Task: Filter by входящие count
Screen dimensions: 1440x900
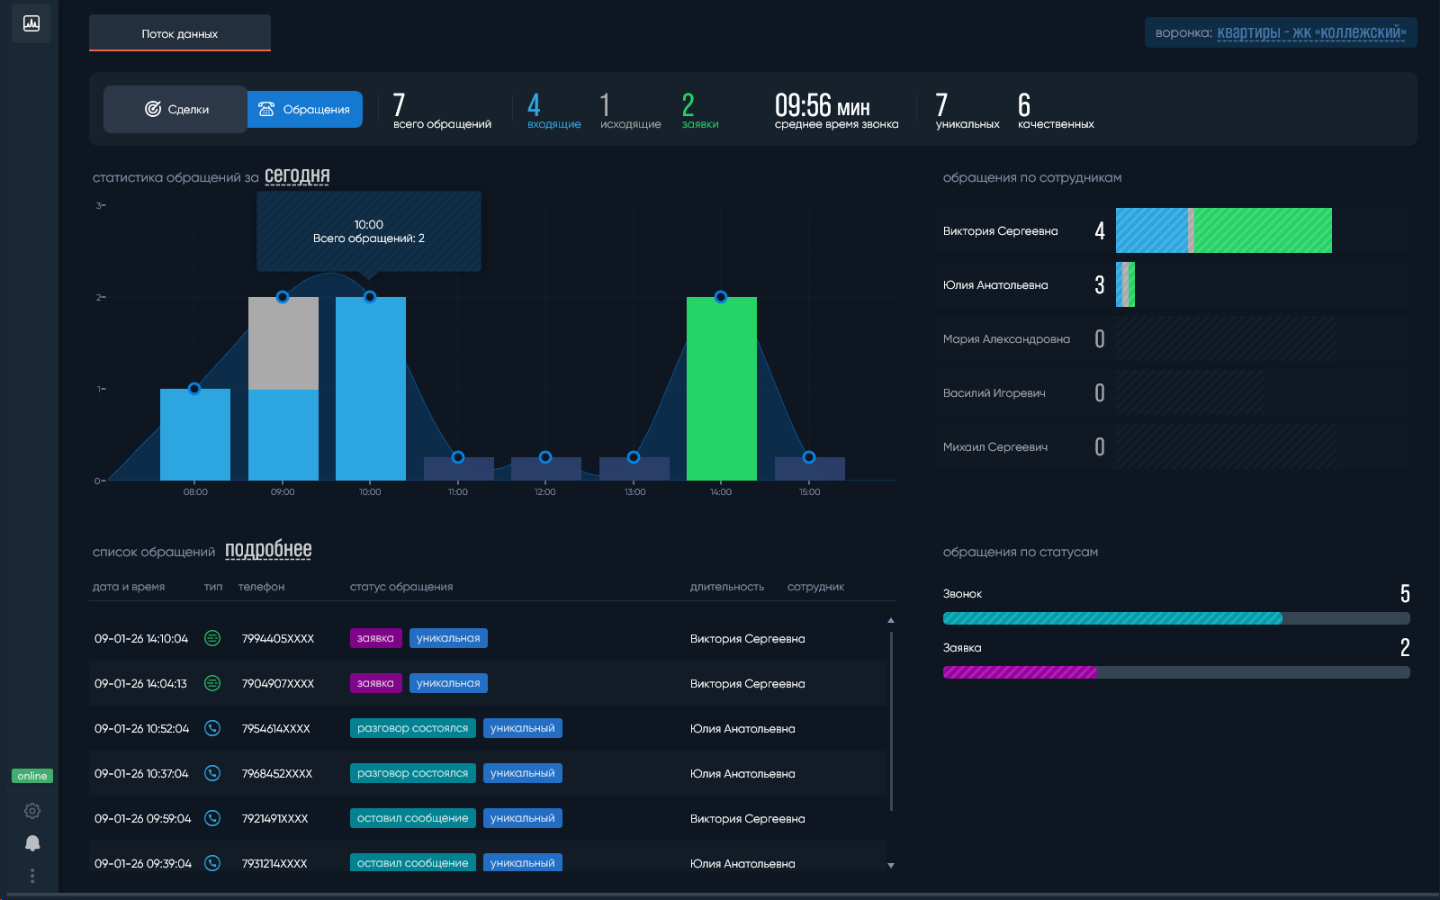Action: tap(553, 111)
